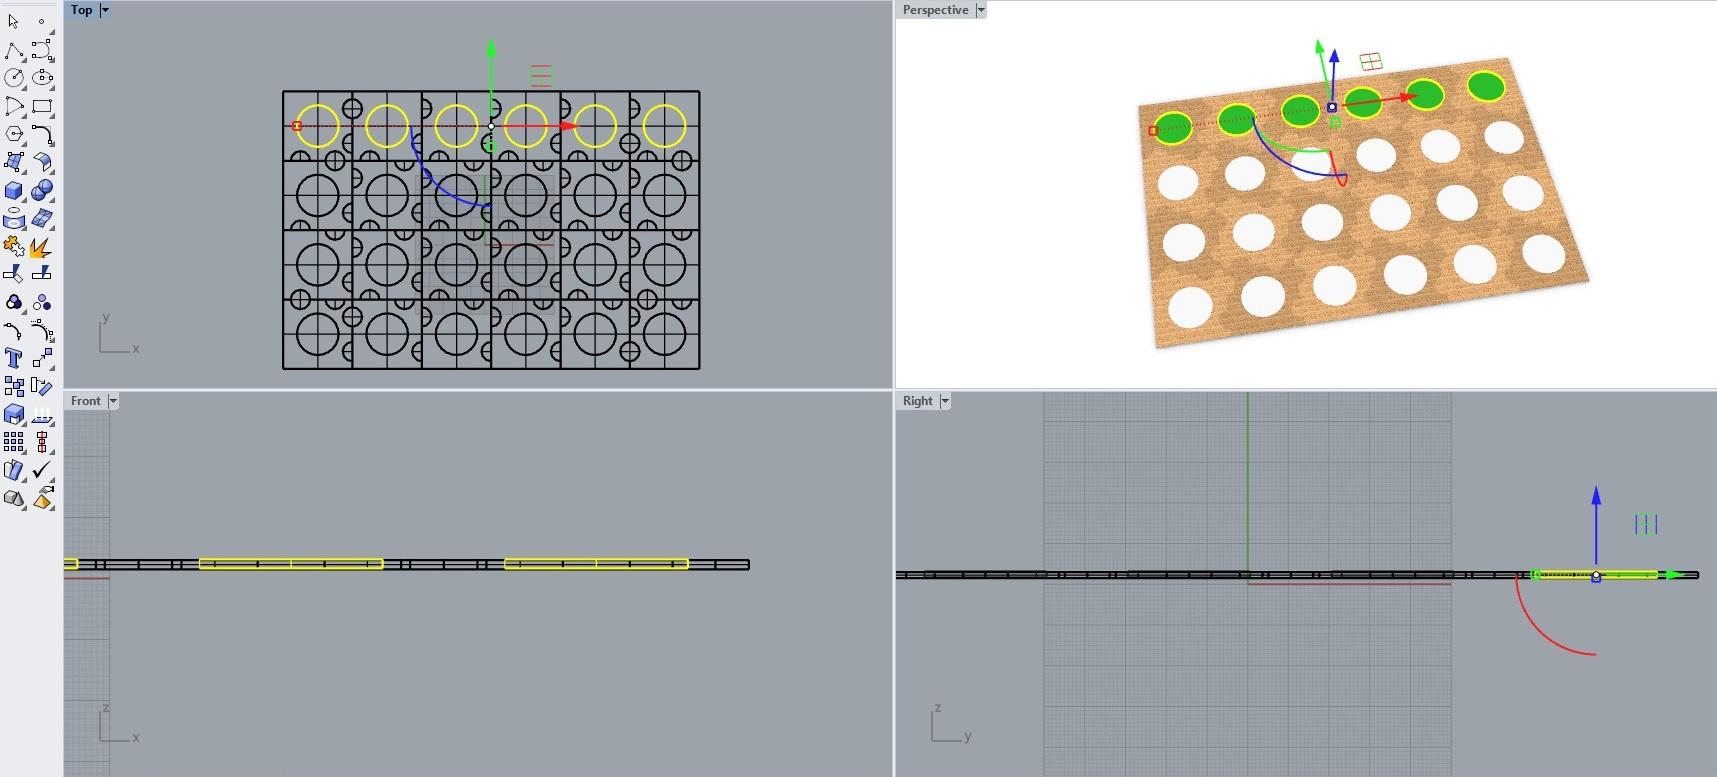1717x777 pixels.
Task: Choose the Arc tool
Action: click(x=14, y=106)
